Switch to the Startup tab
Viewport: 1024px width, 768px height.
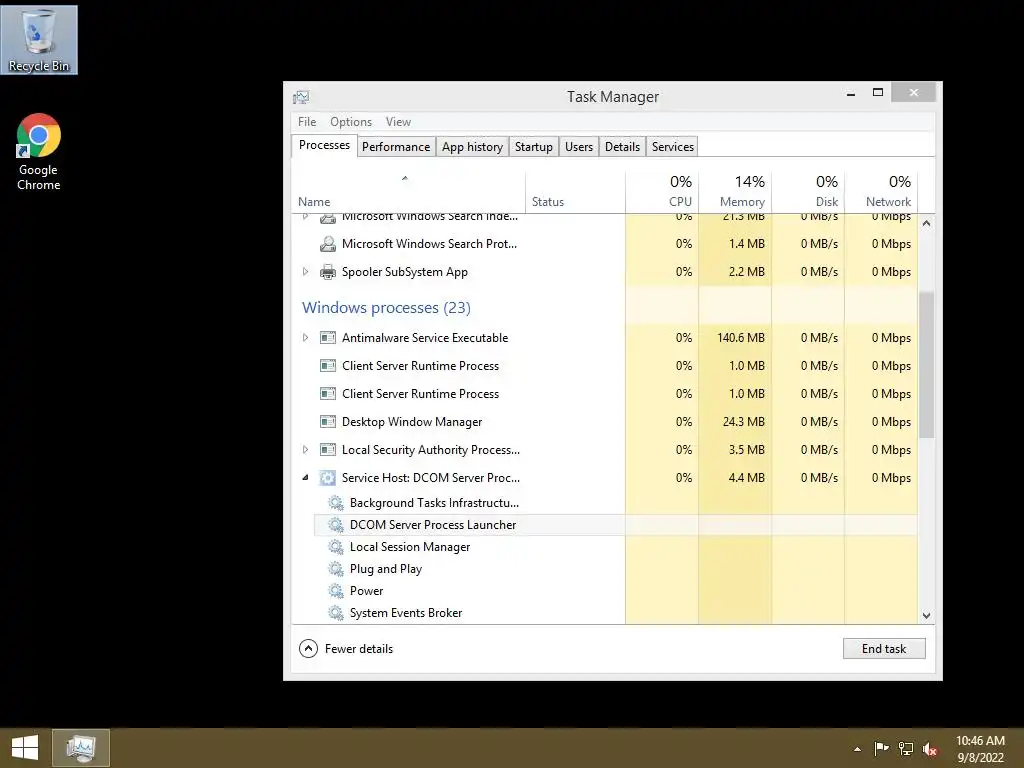tap(534, 147)
